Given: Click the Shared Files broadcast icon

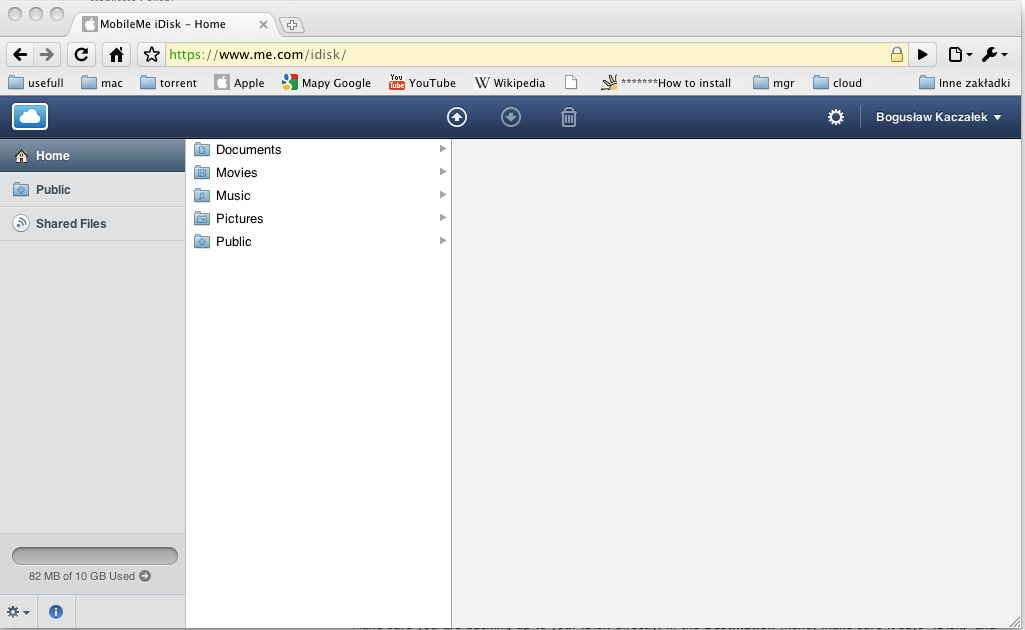Looking at the screenshot, I should click(x=22, y=224).
